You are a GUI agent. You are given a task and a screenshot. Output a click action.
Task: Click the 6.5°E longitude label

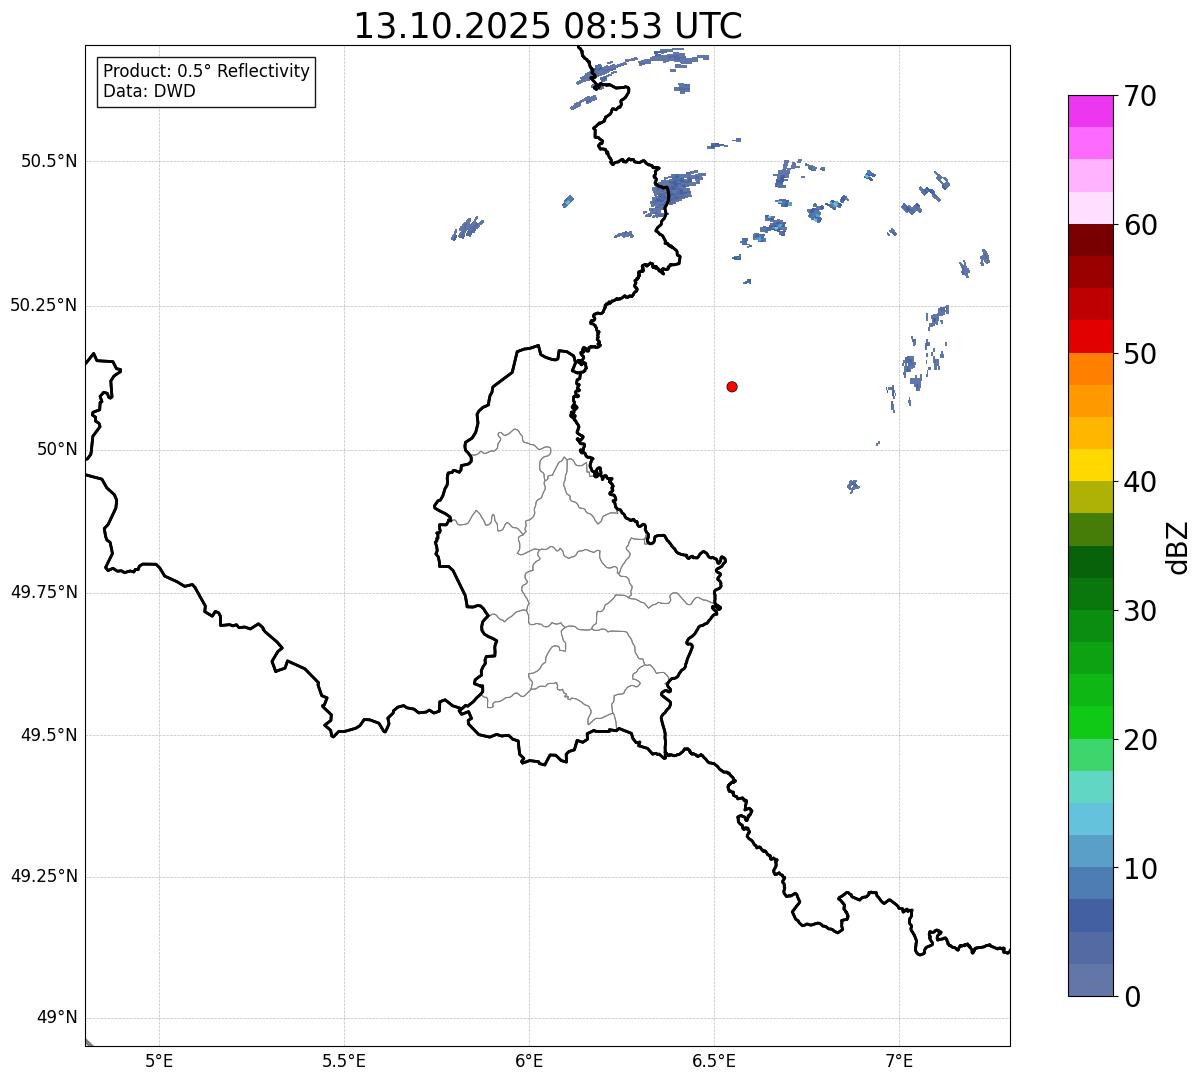[x=714, y=1060]
